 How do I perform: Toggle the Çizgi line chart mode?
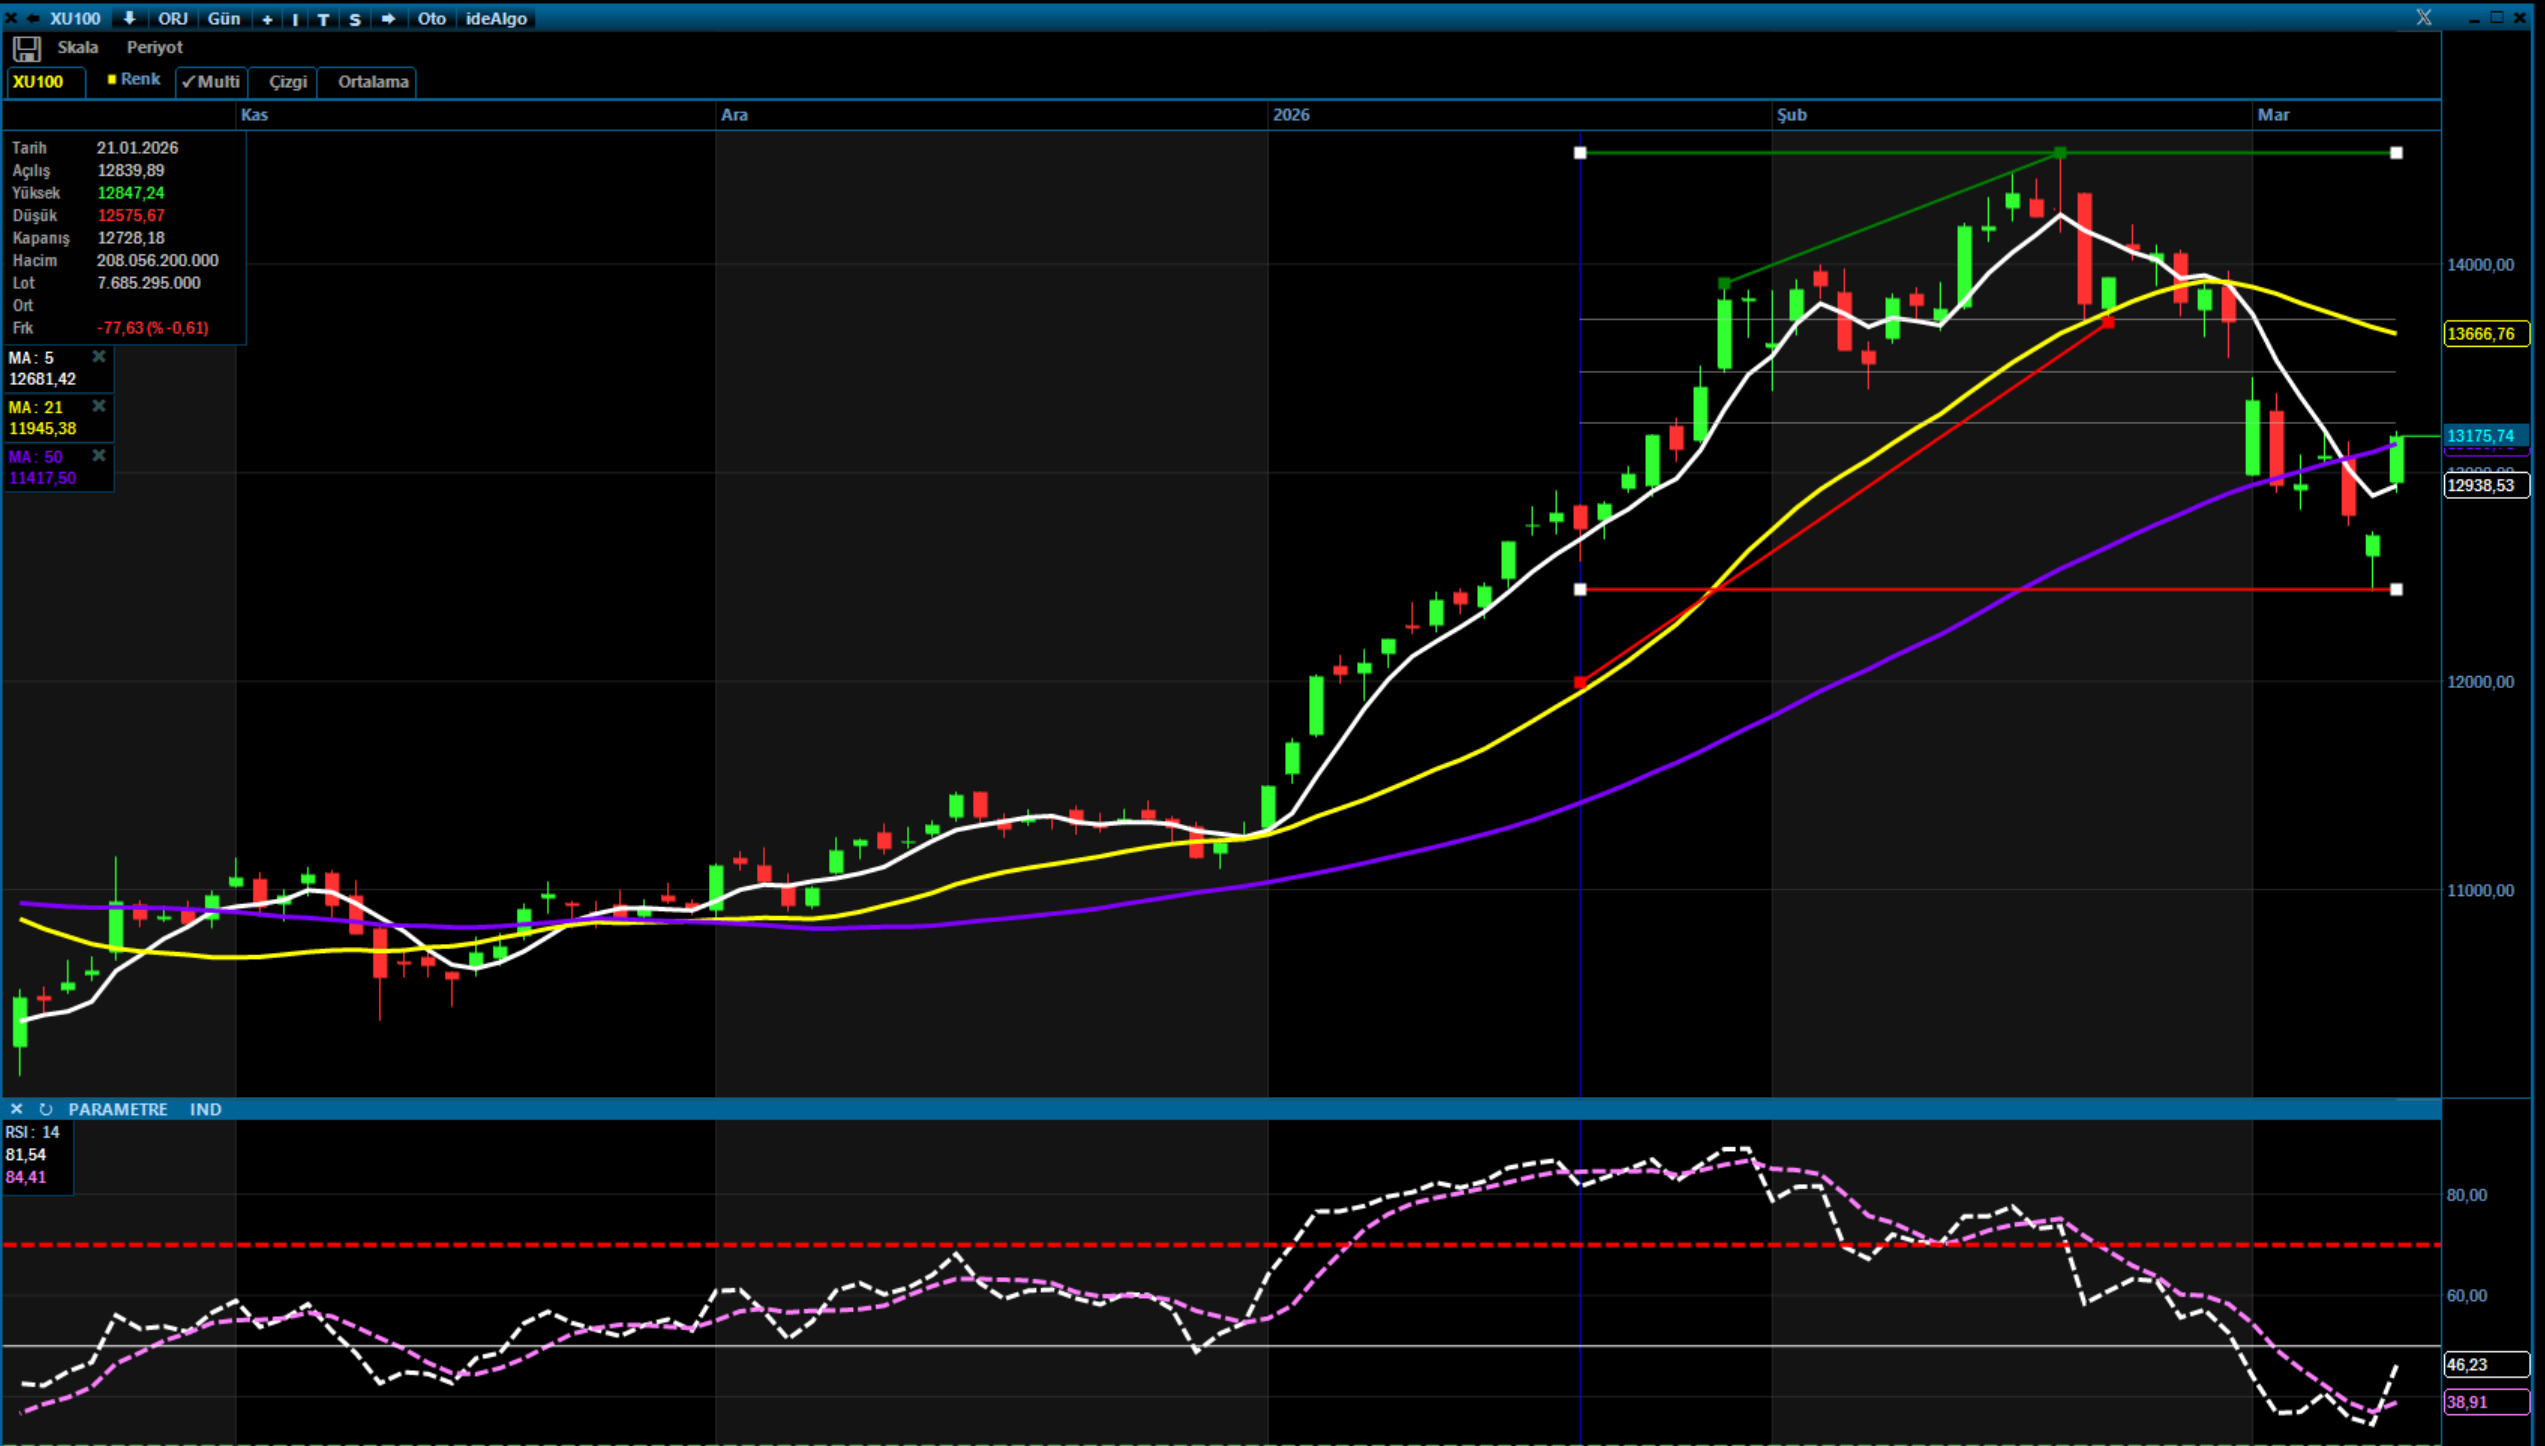287,82
